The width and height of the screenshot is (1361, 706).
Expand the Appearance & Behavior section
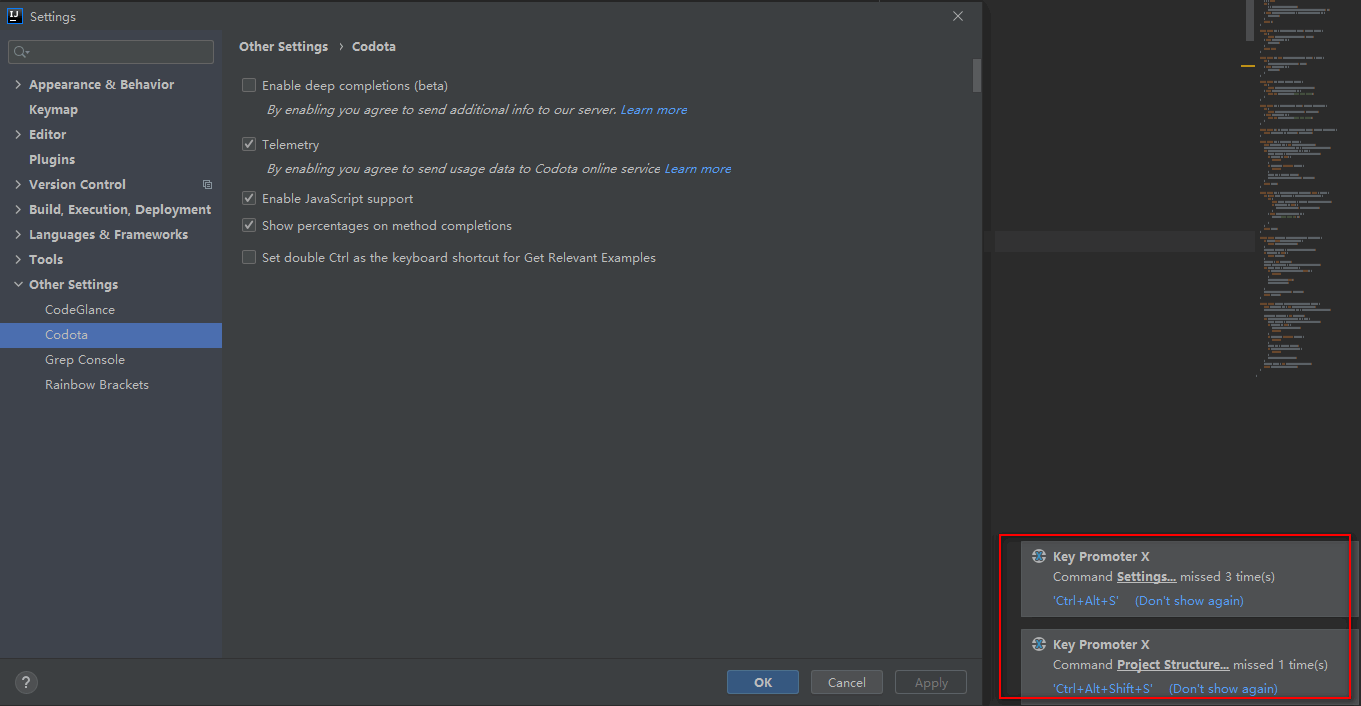click(x=18, y=85)
